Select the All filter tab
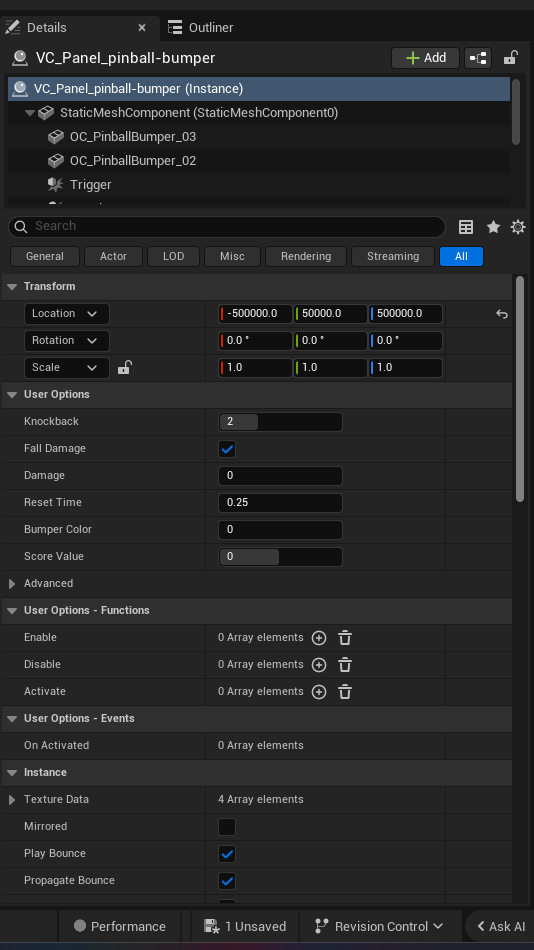Screen dimensions: 534x950 (461, 256)
